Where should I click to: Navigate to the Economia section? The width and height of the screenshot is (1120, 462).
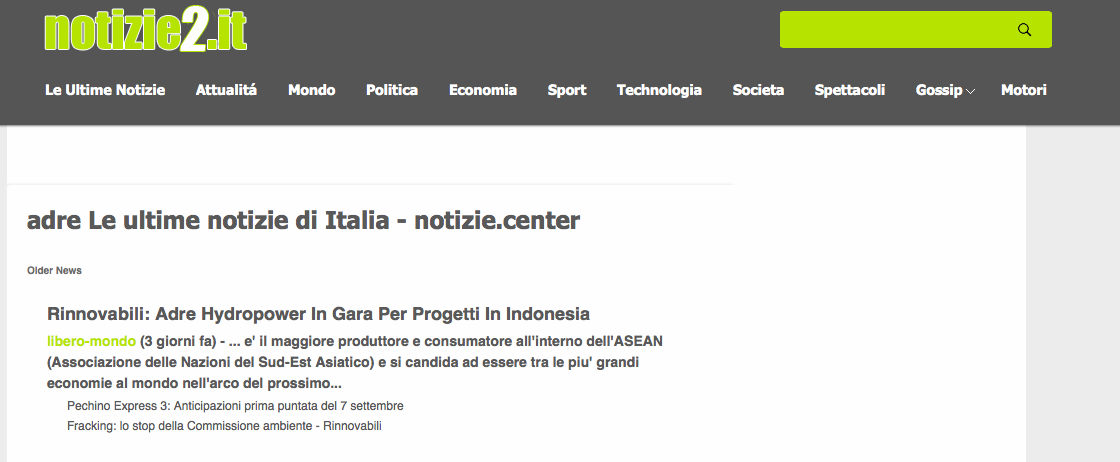[483, 90]
